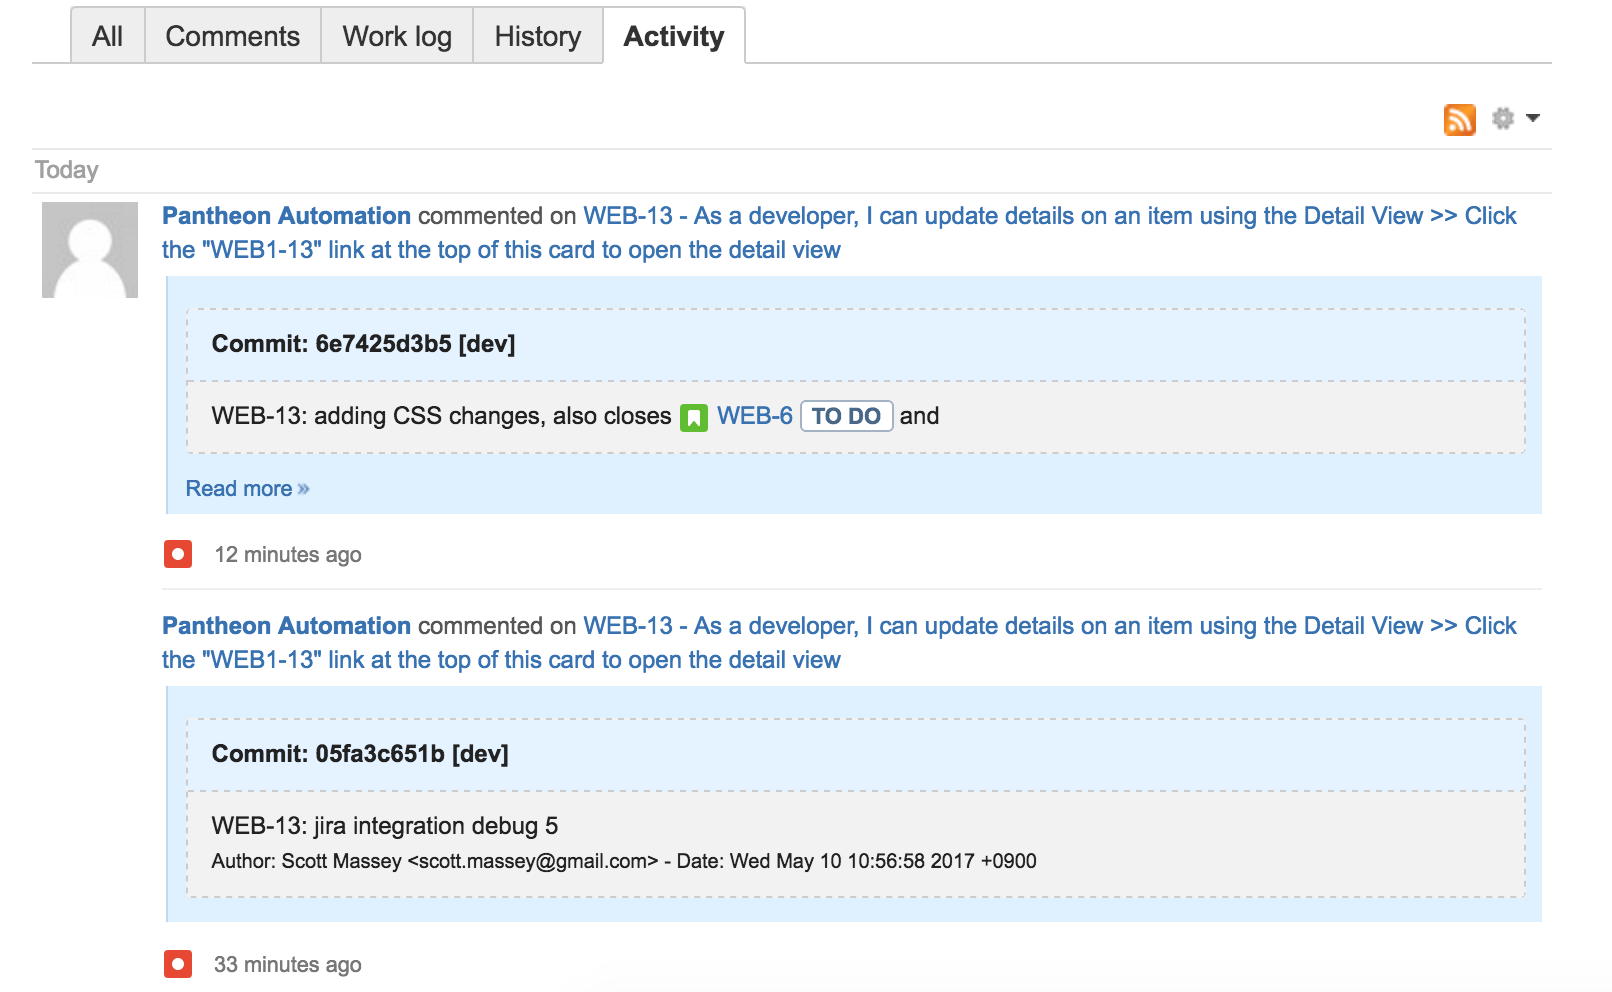
Task: Expand the dropdown arrow next to the gear
Action: (x=1530, y=117)
